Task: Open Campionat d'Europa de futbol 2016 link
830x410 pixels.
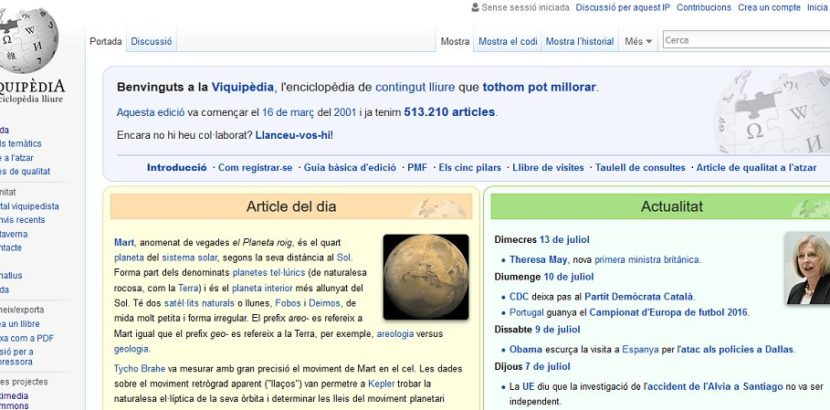Action: [669, 313]
